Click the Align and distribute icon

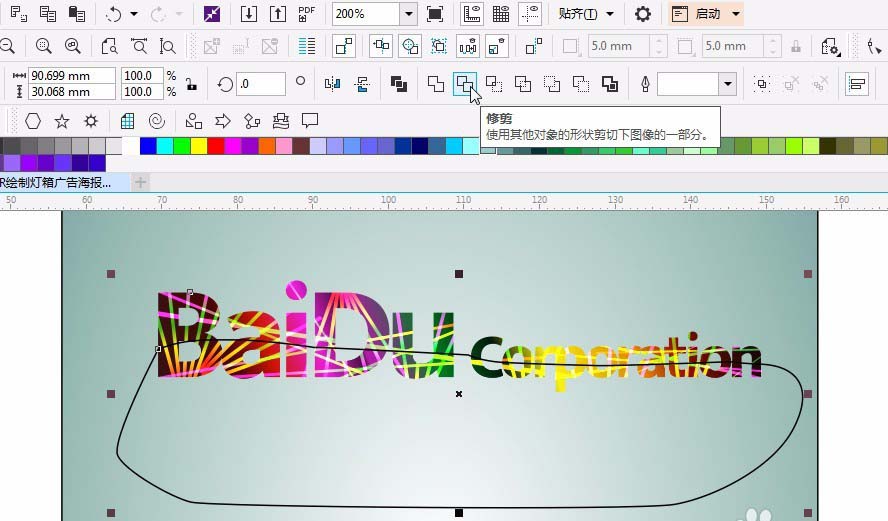pyautogui.click(x=857, y=84)
